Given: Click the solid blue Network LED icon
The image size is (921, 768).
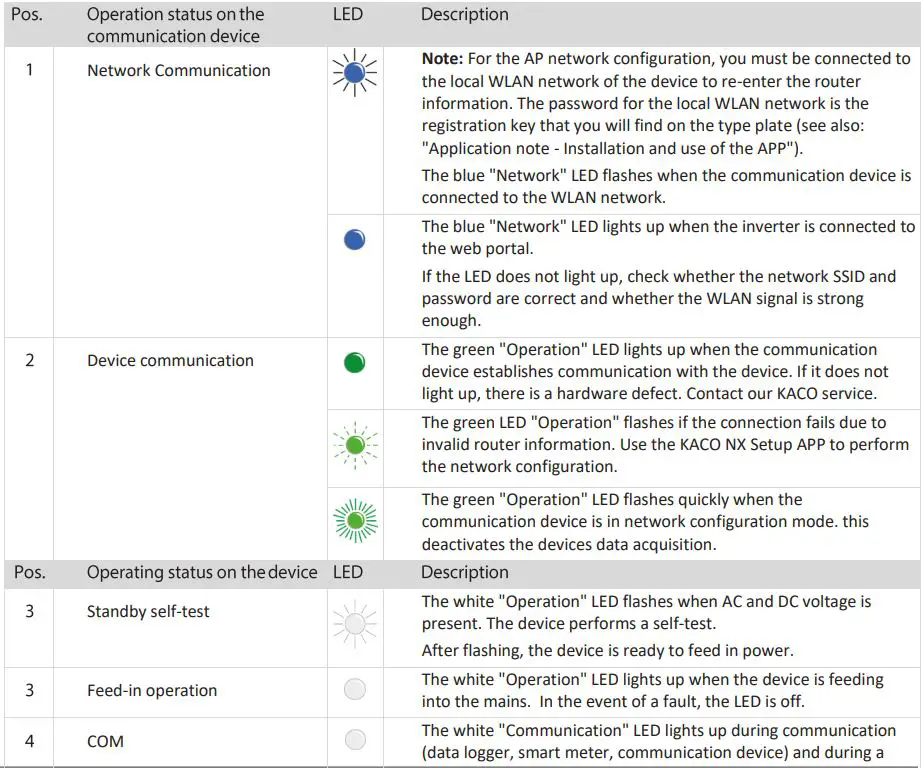Looking at the screenshot, I should click(354, 239).
